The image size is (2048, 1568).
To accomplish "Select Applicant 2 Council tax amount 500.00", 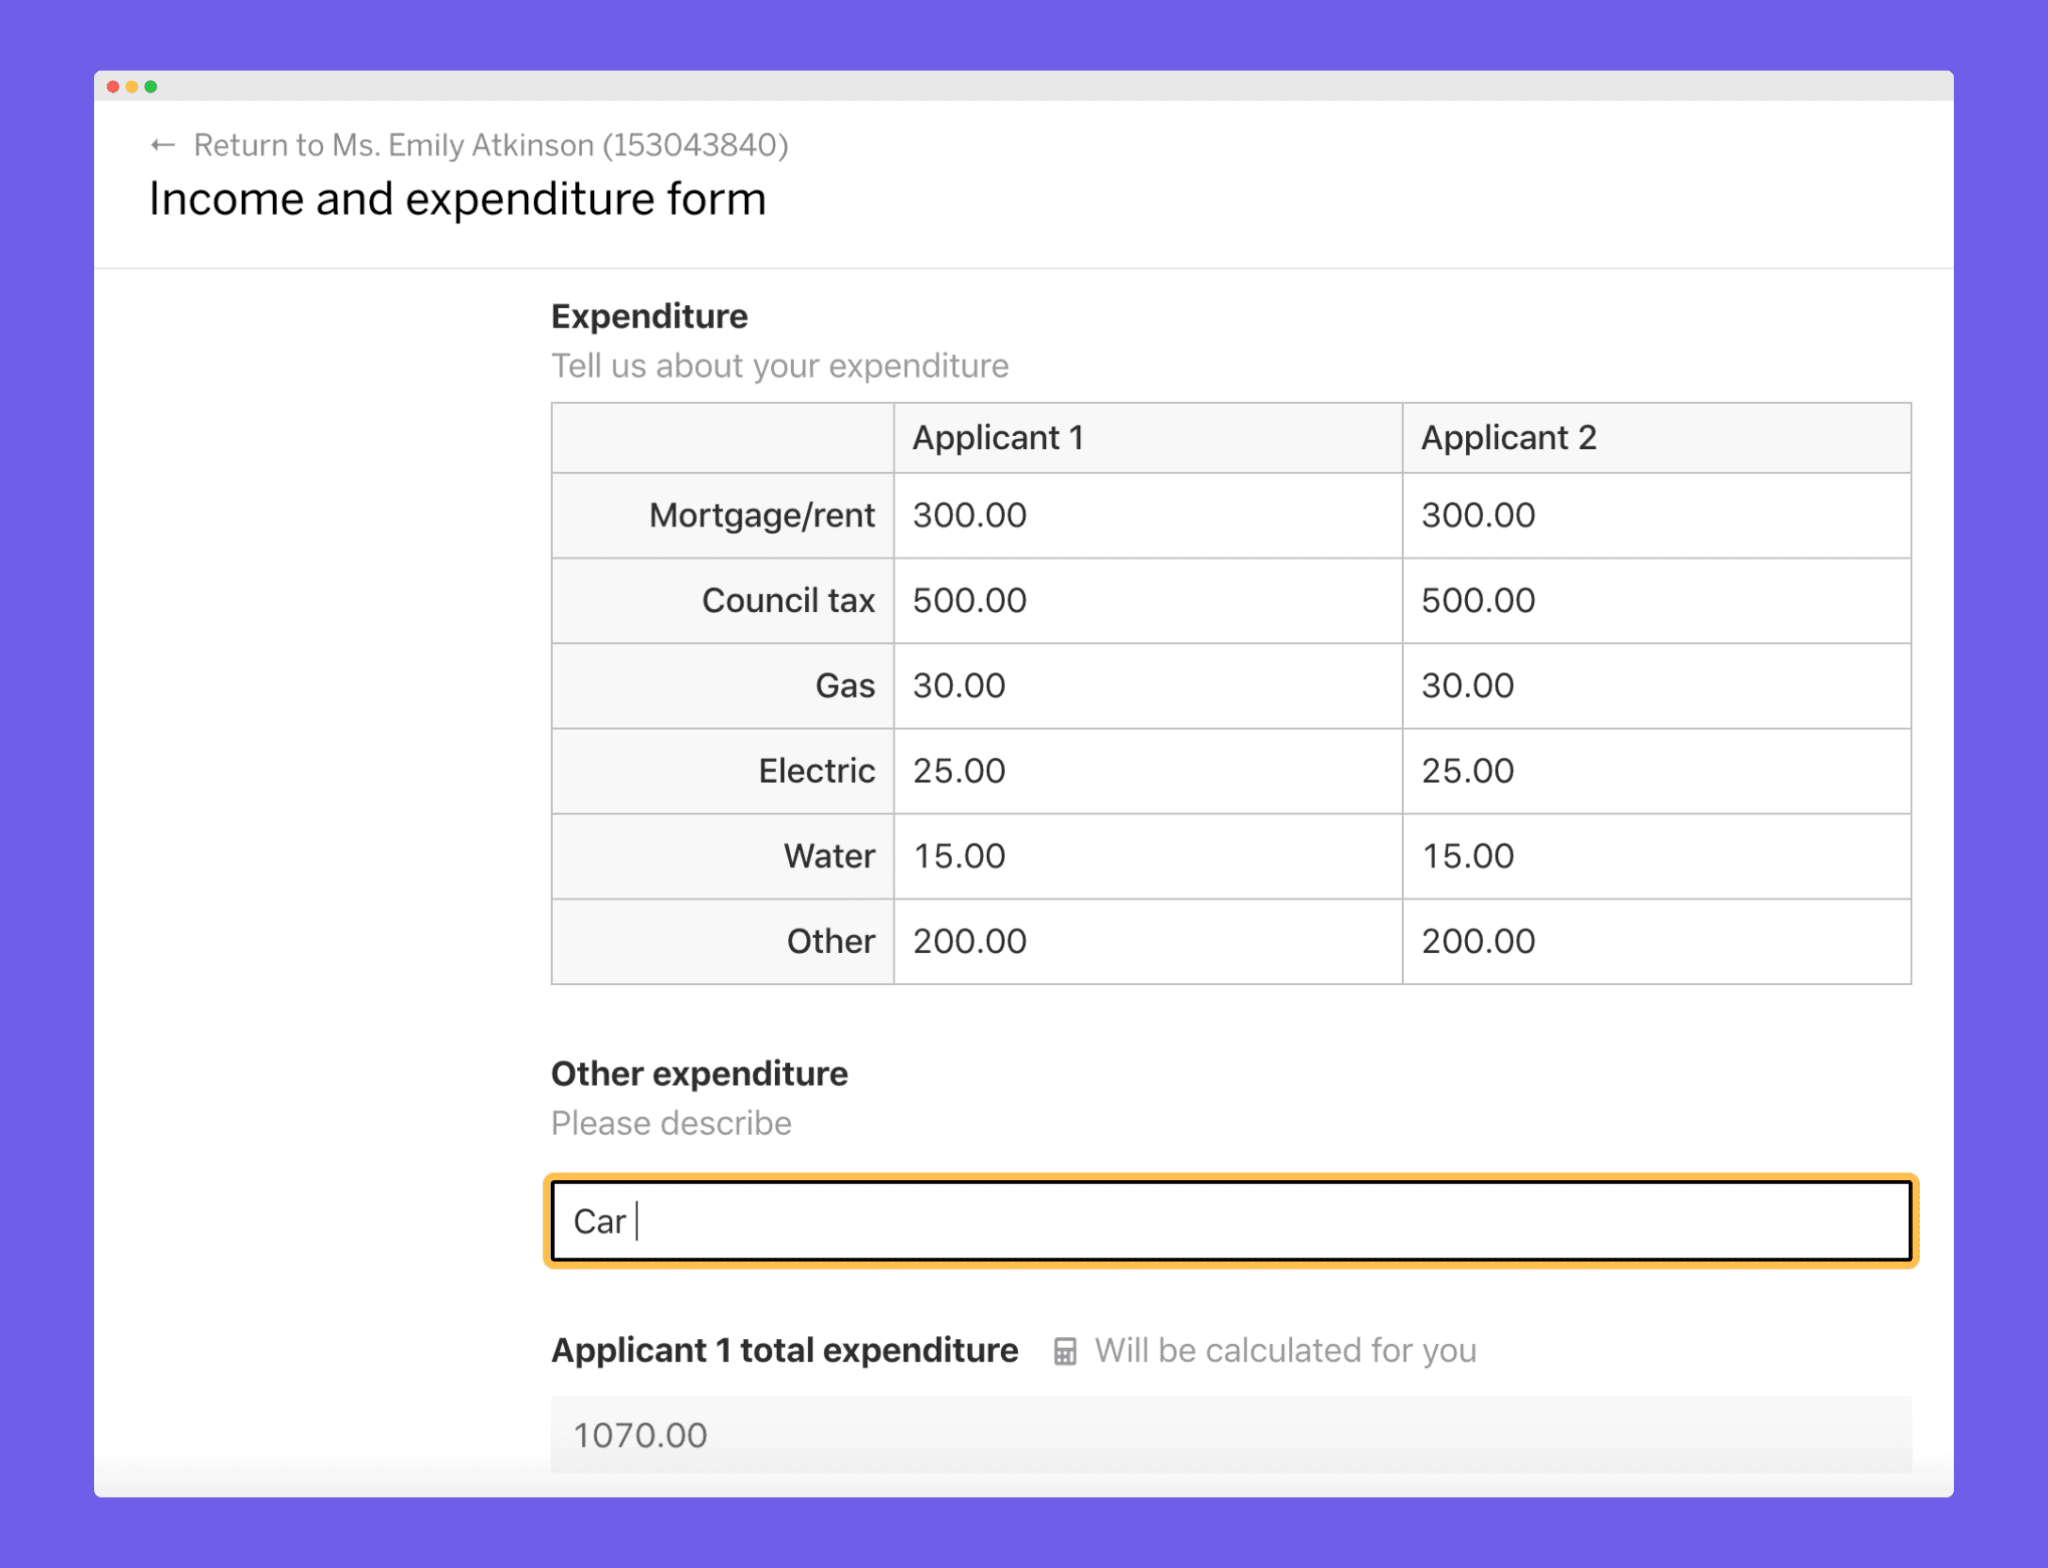I will (1478, 600).
